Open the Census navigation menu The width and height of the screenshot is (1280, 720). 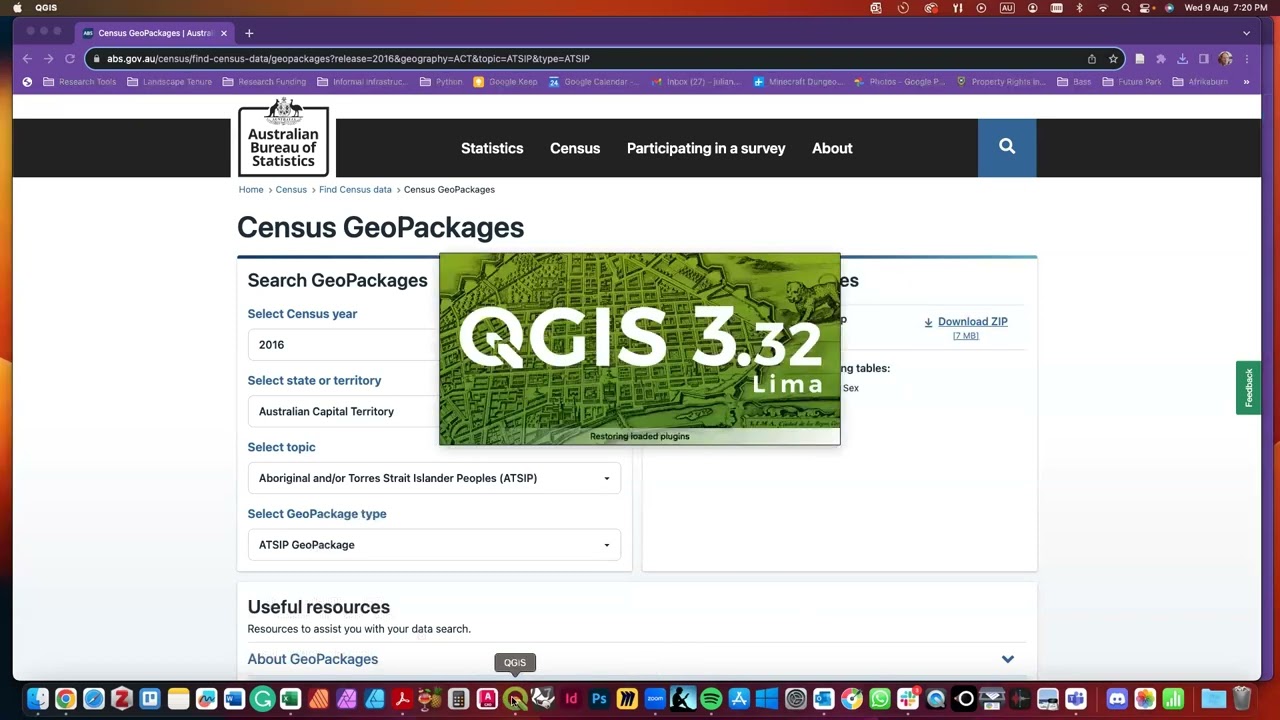click(x=575, y=148)
